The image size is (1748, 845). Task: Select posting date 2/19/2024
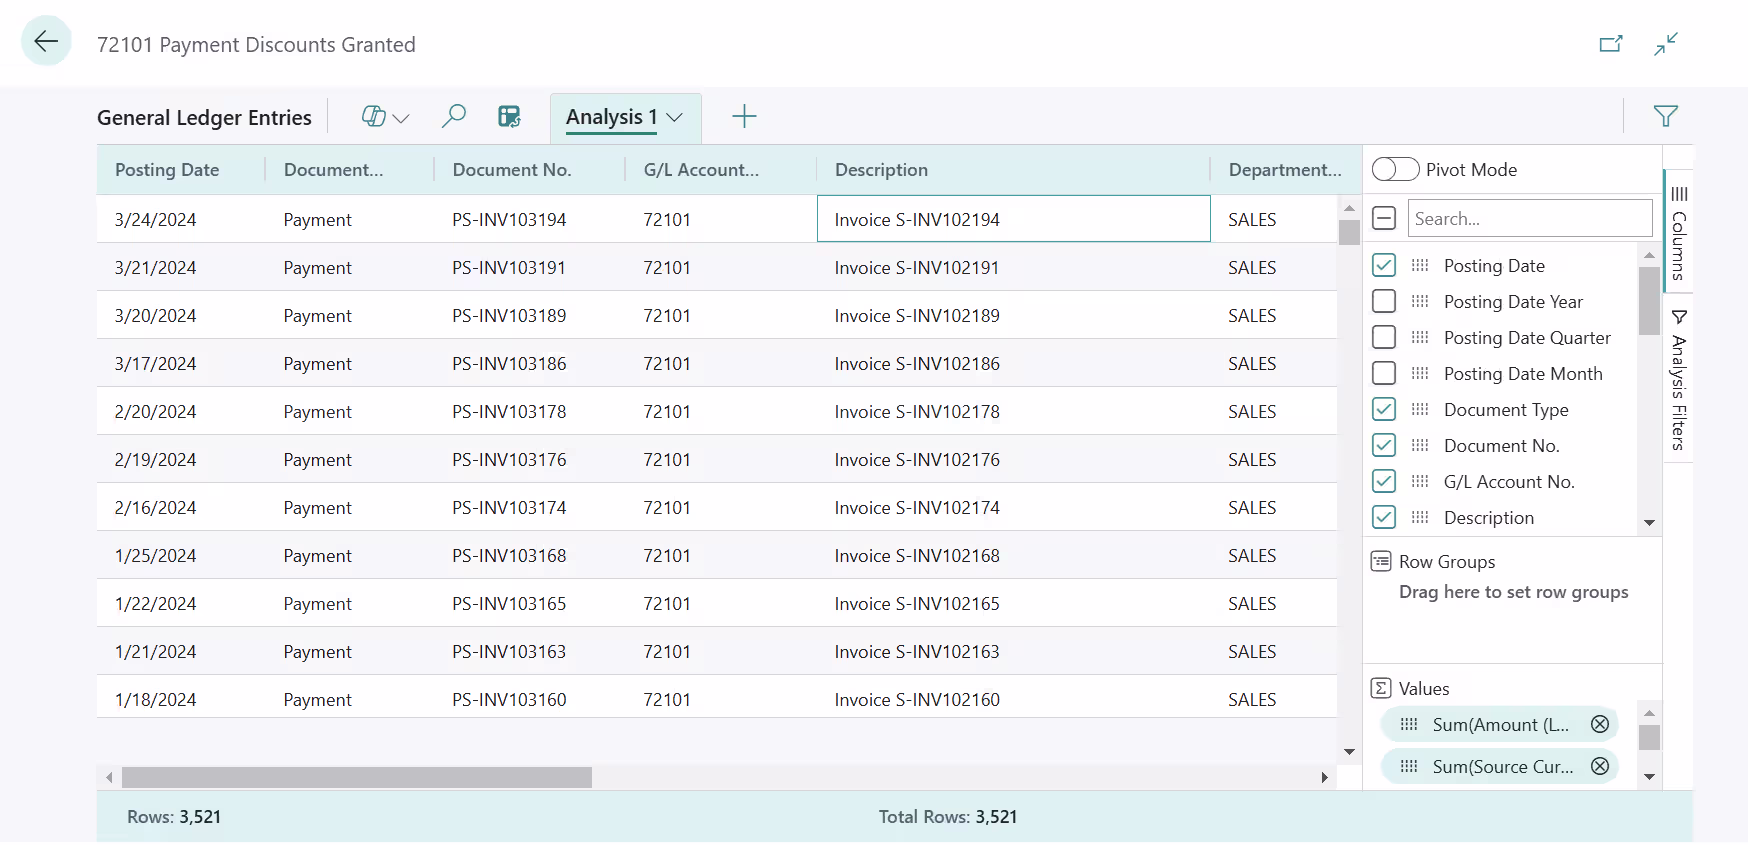(x=156, y=460)
